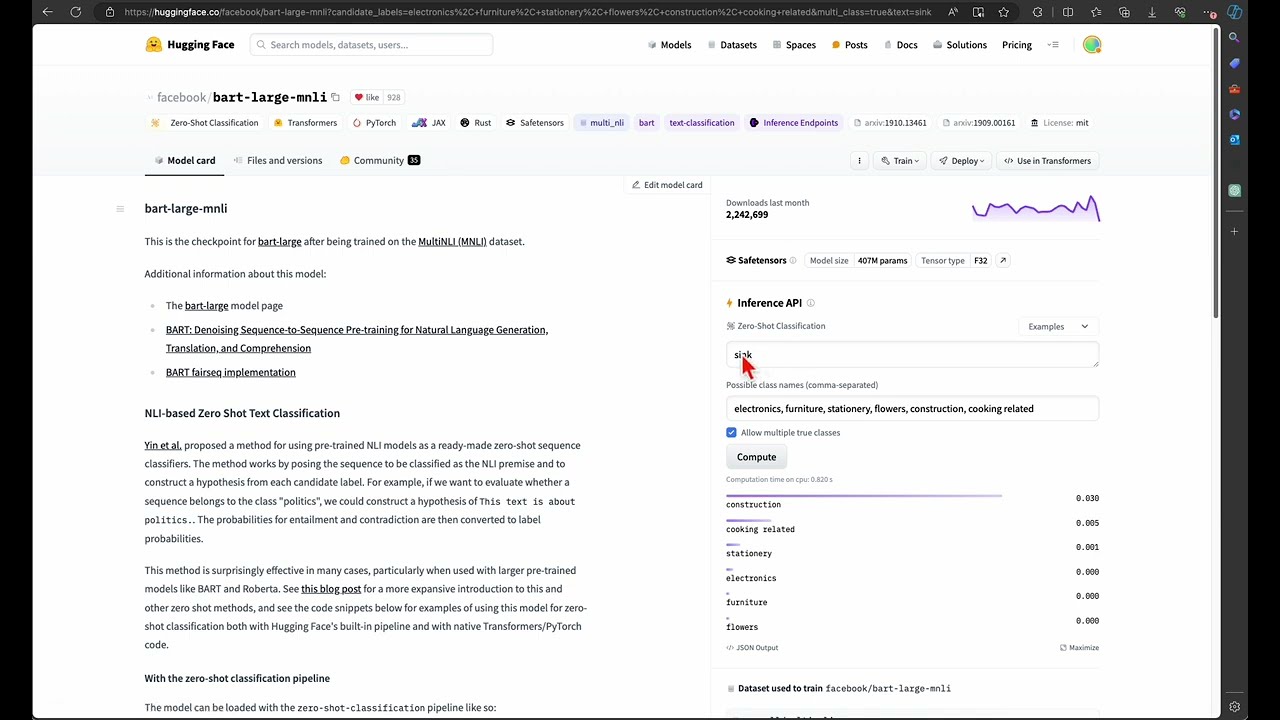Switch to the Files and versions tab
Image resolution: width=1280 pixels, height=720 pixels.
[278, 161]
